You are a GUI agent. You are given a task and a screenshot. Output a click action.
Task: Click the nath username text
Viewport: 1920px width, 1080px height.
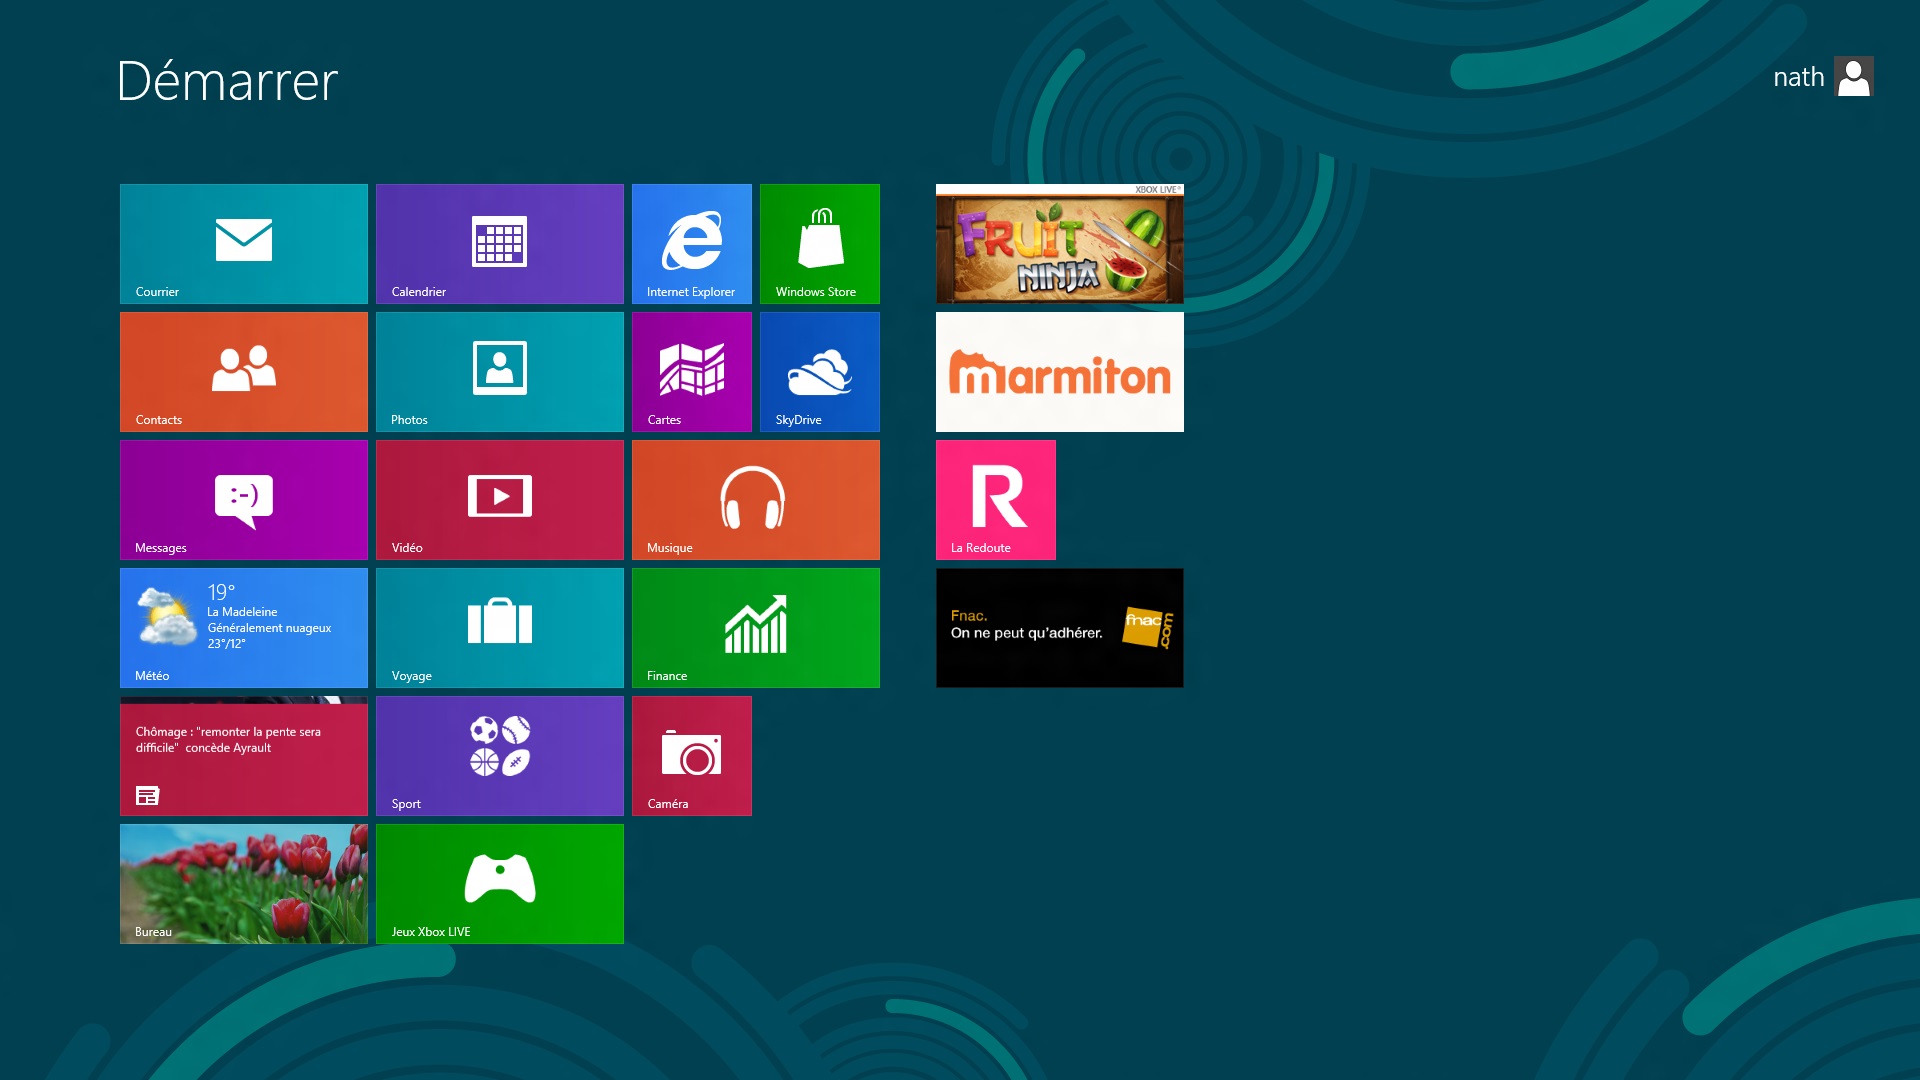point(1798,77)
